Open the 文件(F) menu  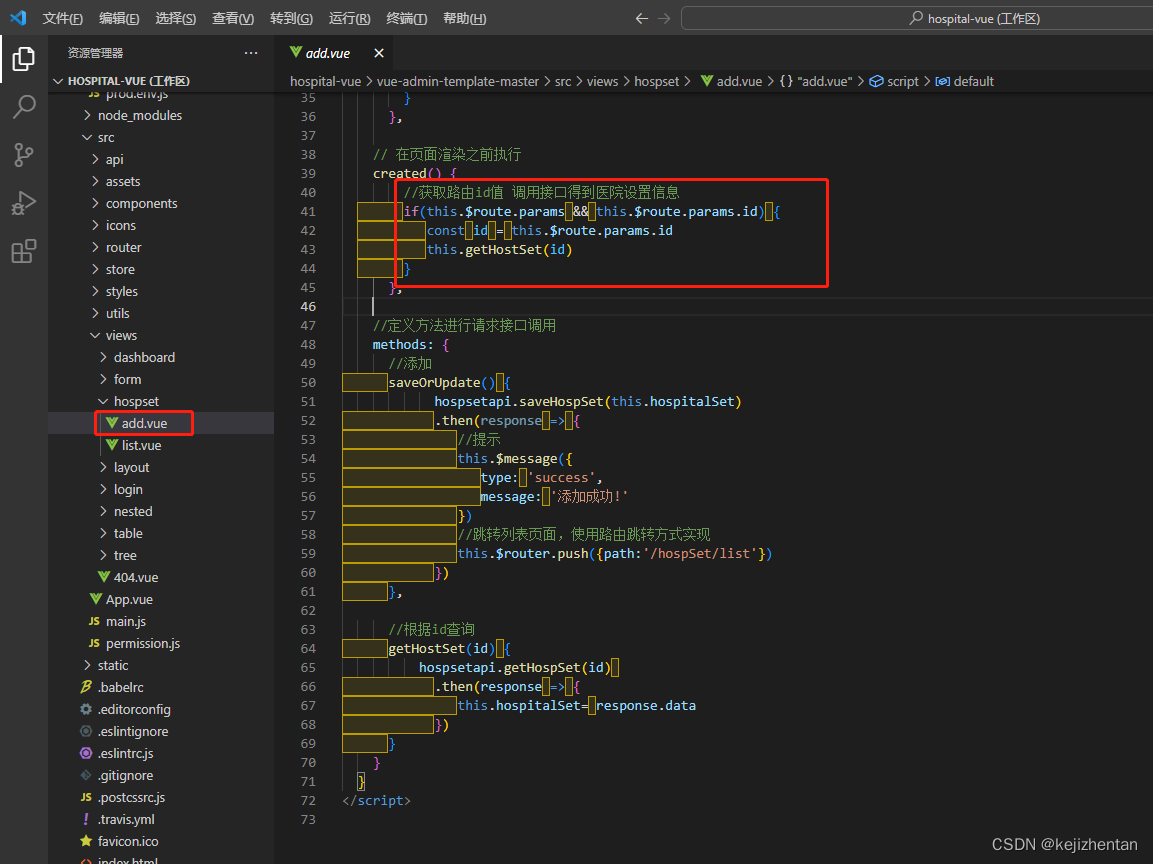pos(63,18)
